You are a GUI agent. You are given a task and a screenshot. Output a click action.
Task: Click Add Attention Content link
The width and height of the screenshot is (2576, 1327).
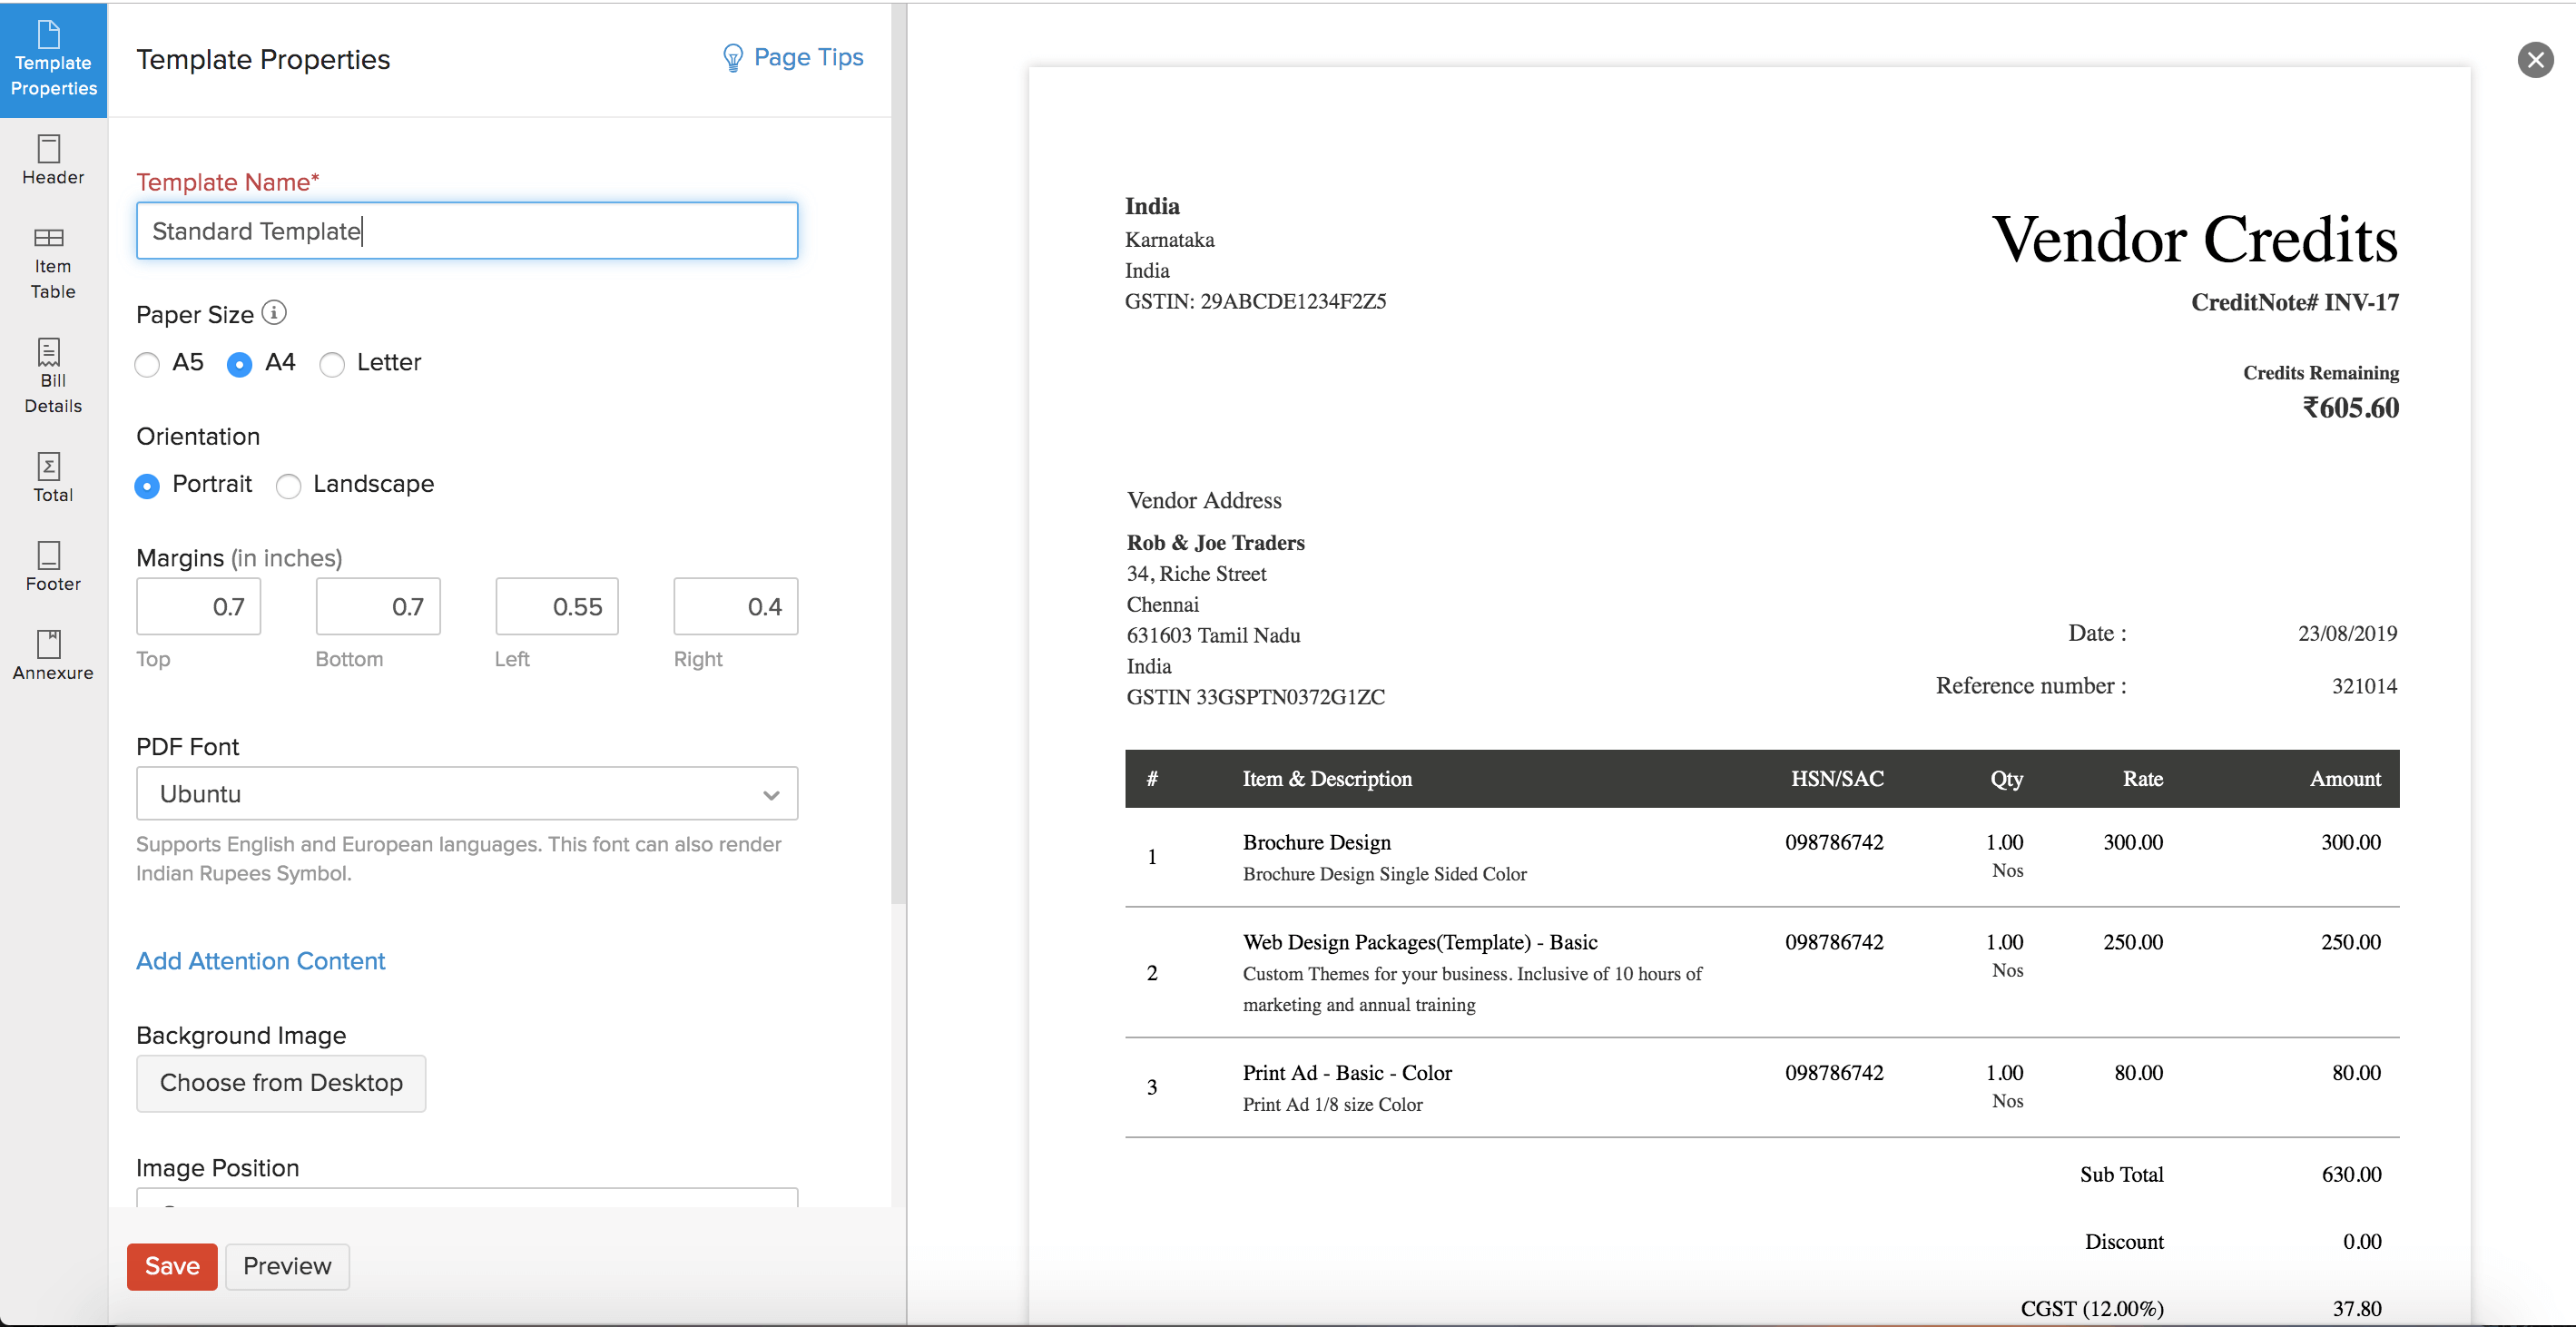[260, 961]
